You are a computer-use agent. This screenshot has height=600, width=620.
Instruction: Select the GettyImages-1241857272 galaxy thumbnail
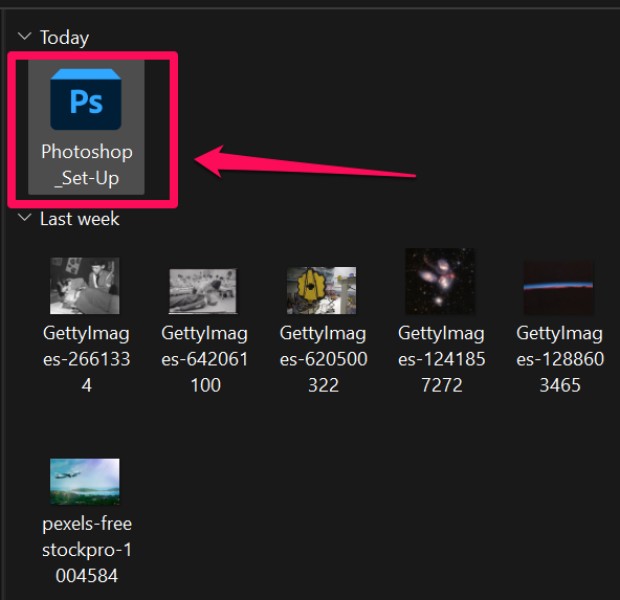(x=440, y=281)
